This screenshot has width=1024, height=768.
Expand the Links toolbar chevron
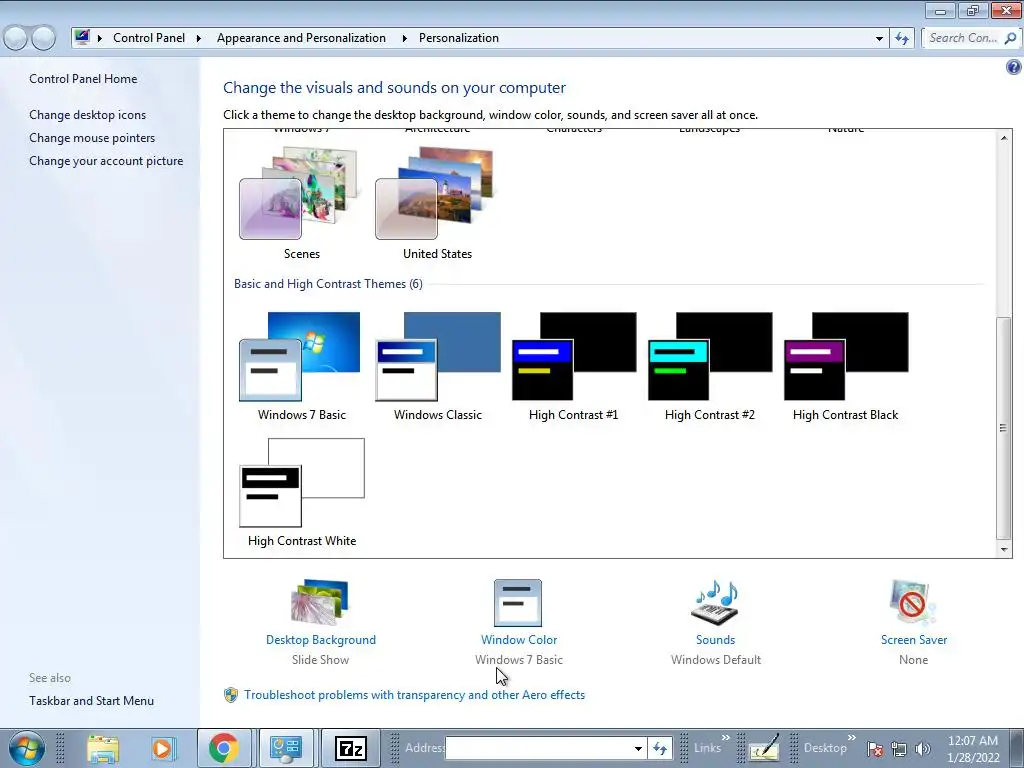tap(726, 738)
